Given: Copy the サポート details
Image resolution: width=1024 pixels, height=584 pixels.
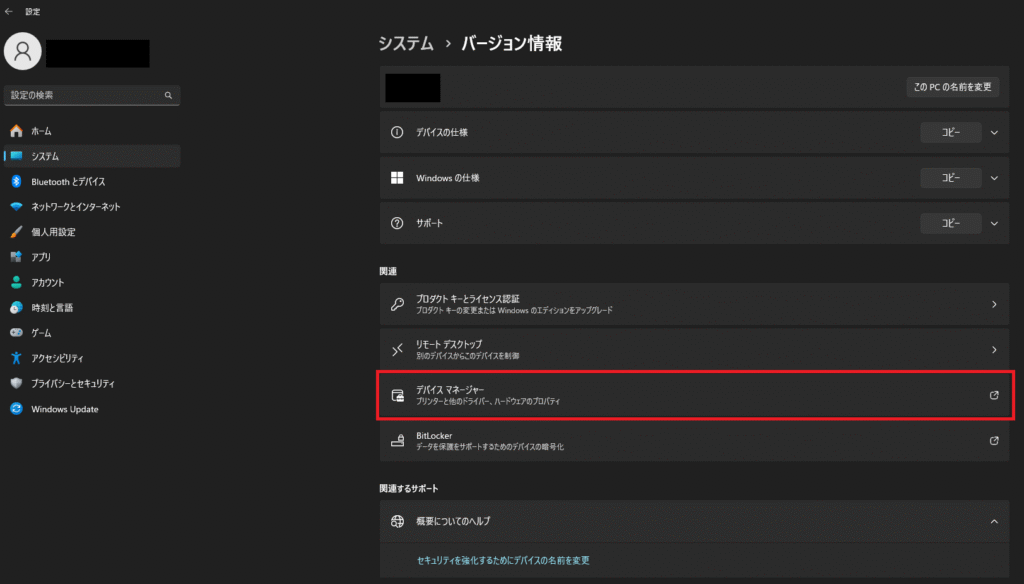Looking at the screenshot, I should 951,223.
